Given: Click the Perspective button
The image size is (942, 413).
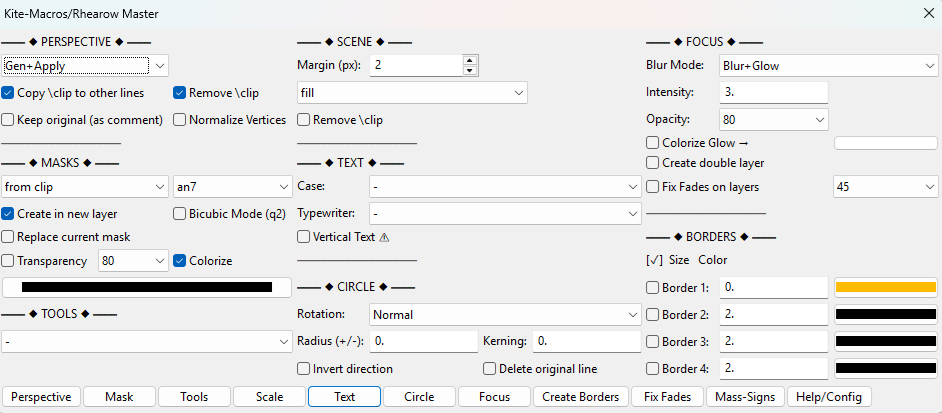Looking at the screenshot, I should (41, 397).
